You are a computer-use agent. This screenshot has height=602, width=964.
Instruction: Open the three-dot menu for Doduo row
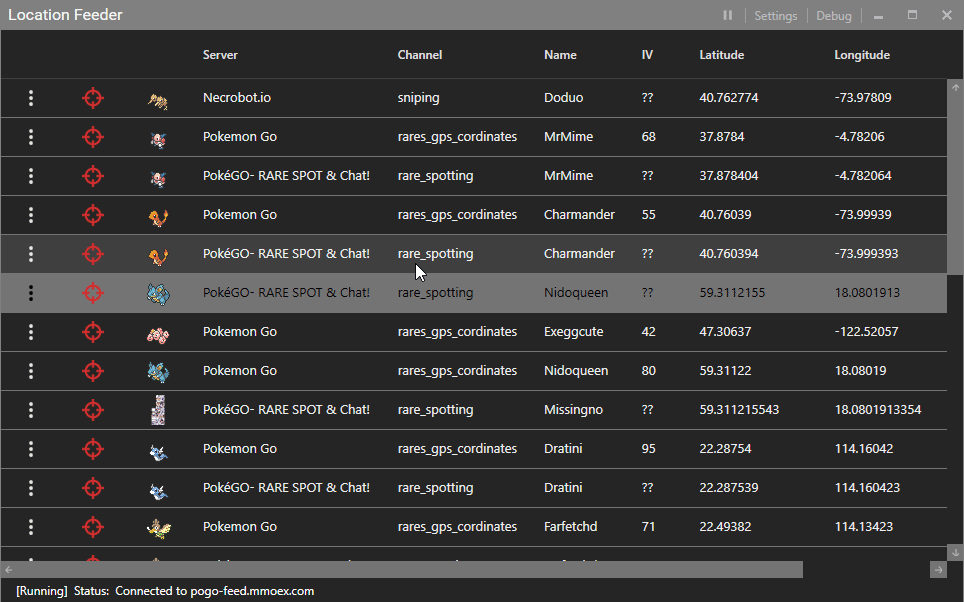[31, 98]
